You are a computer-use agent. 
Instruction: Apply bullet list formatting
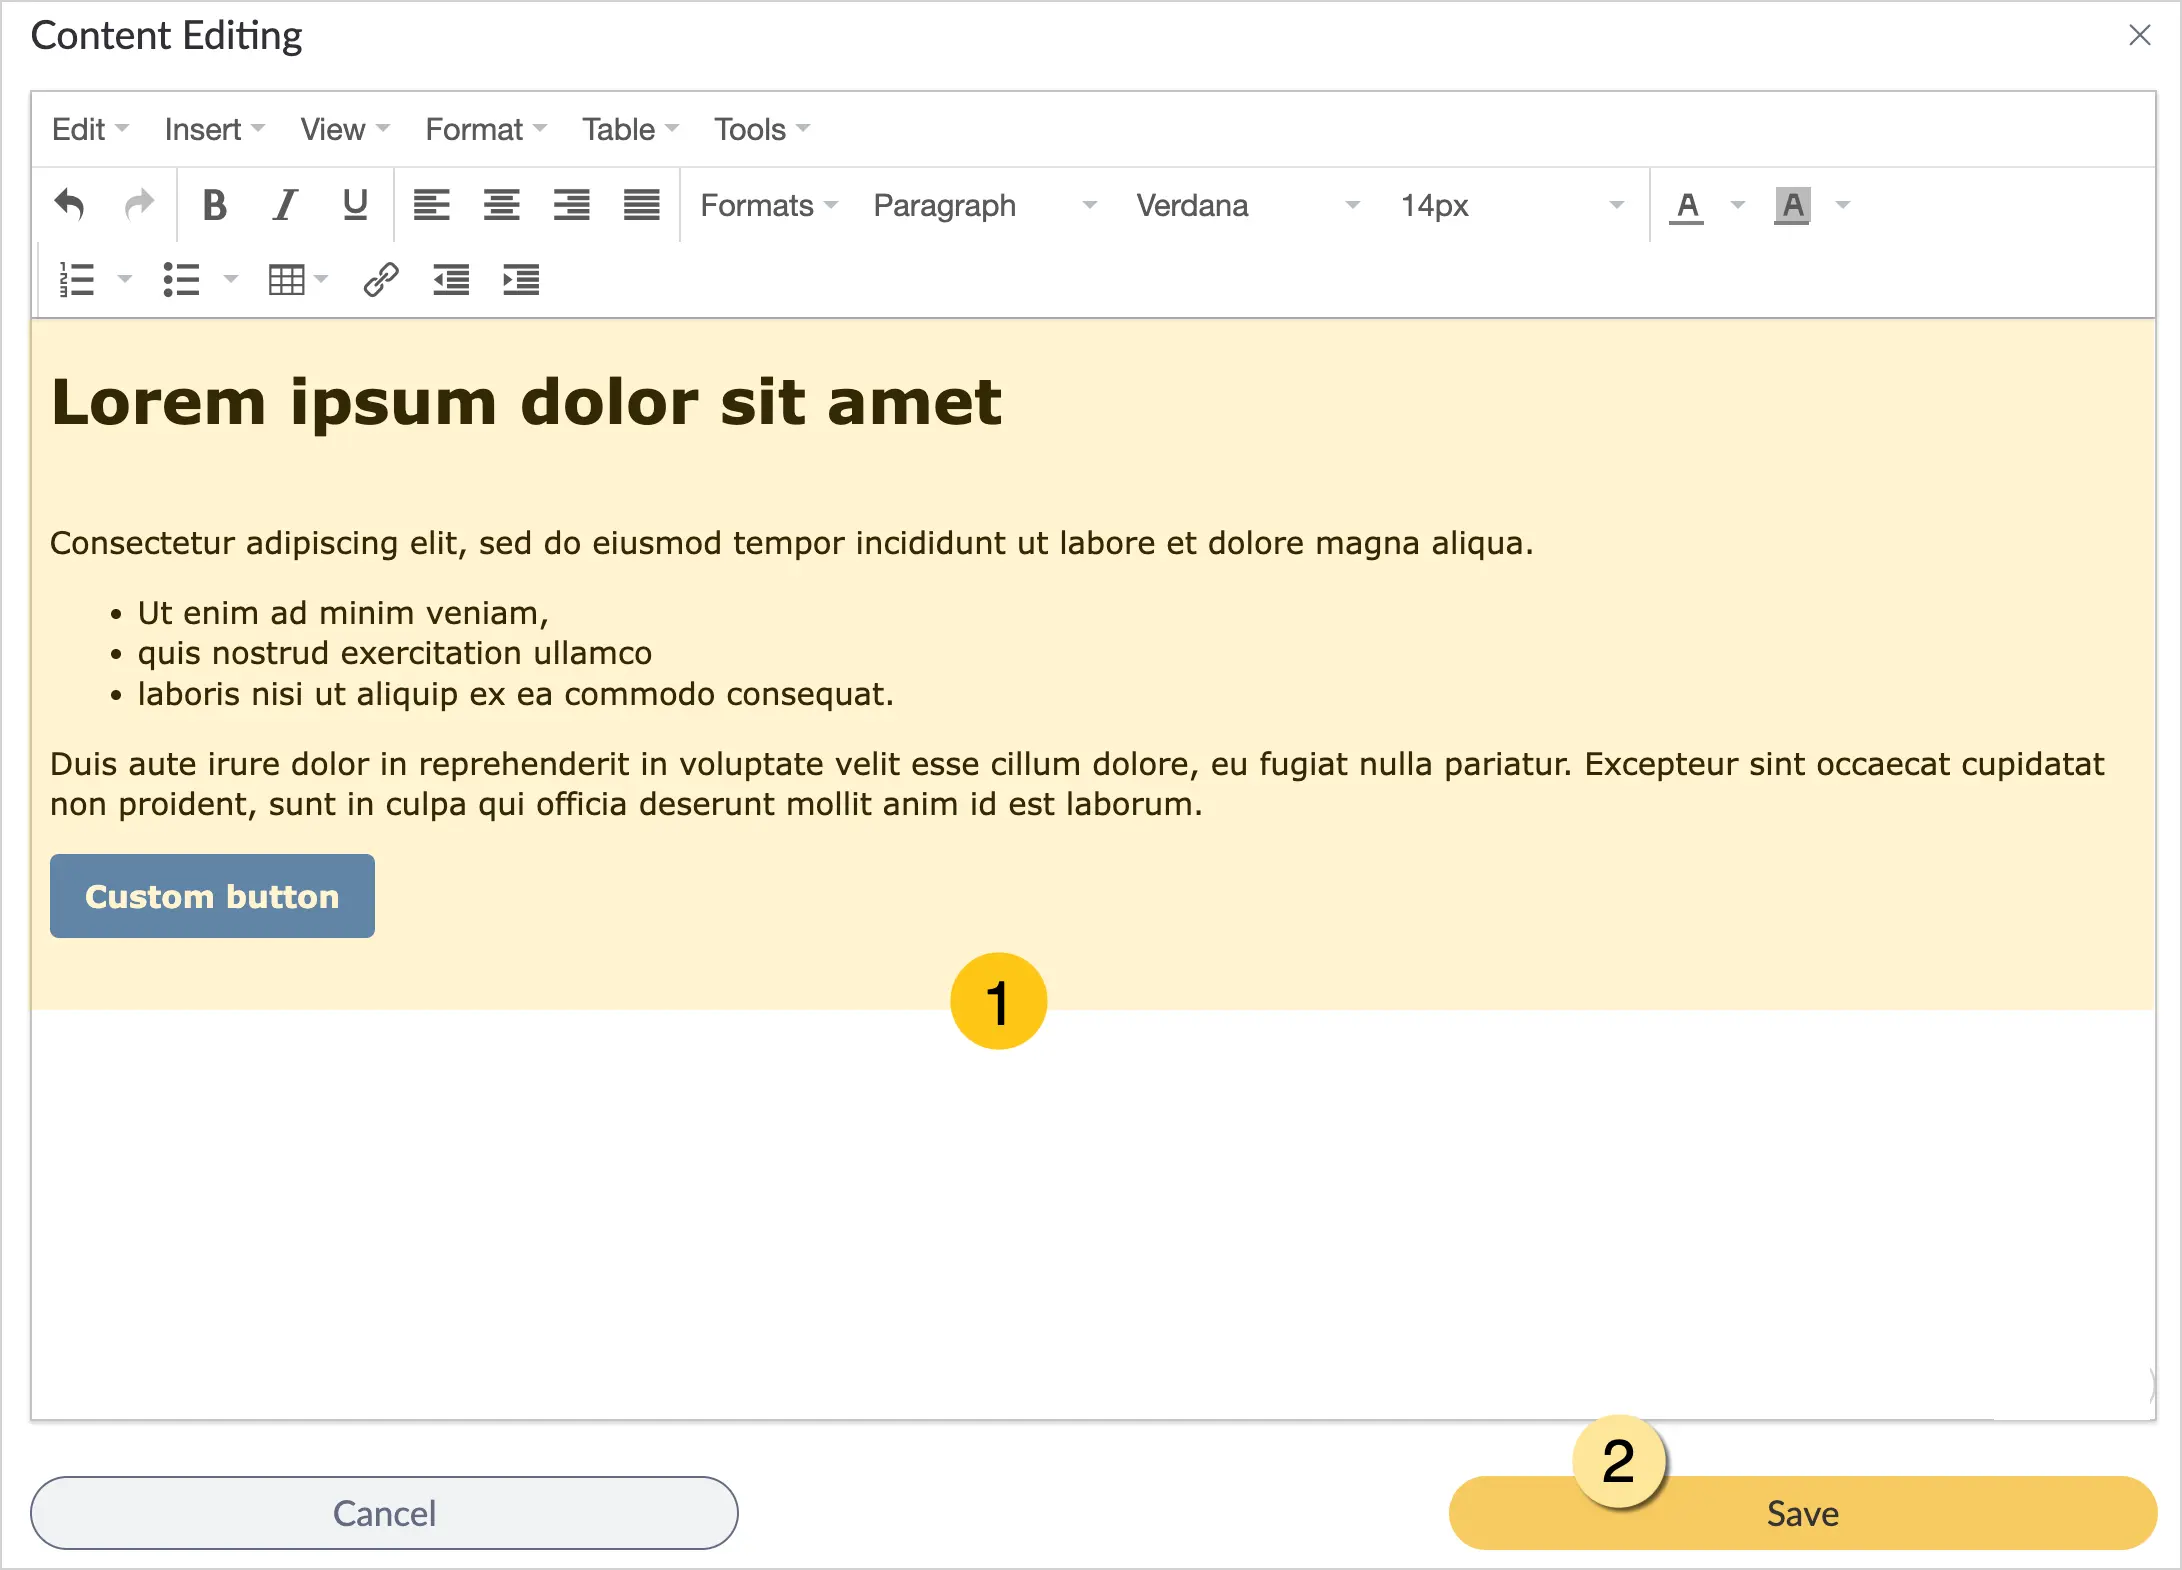(x=182, y=280)
